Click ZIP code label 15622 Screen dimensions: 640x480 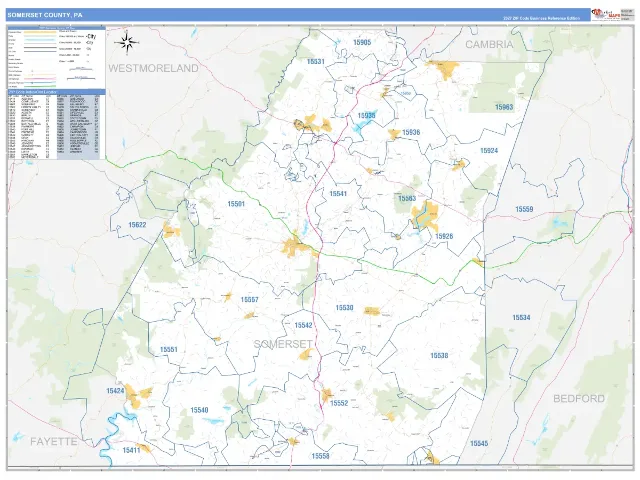(137, 225)
